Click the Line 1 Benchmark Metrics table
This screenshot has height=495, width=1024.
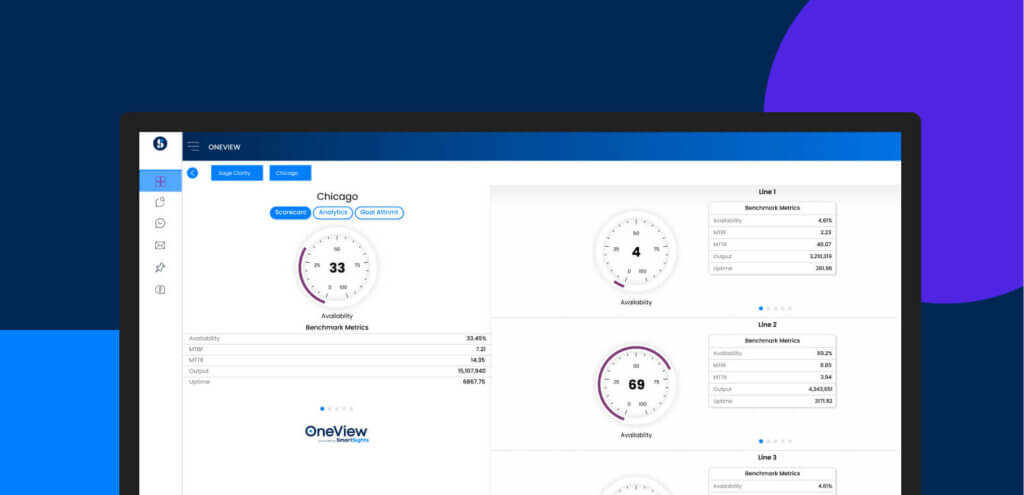tap(773, 238)
